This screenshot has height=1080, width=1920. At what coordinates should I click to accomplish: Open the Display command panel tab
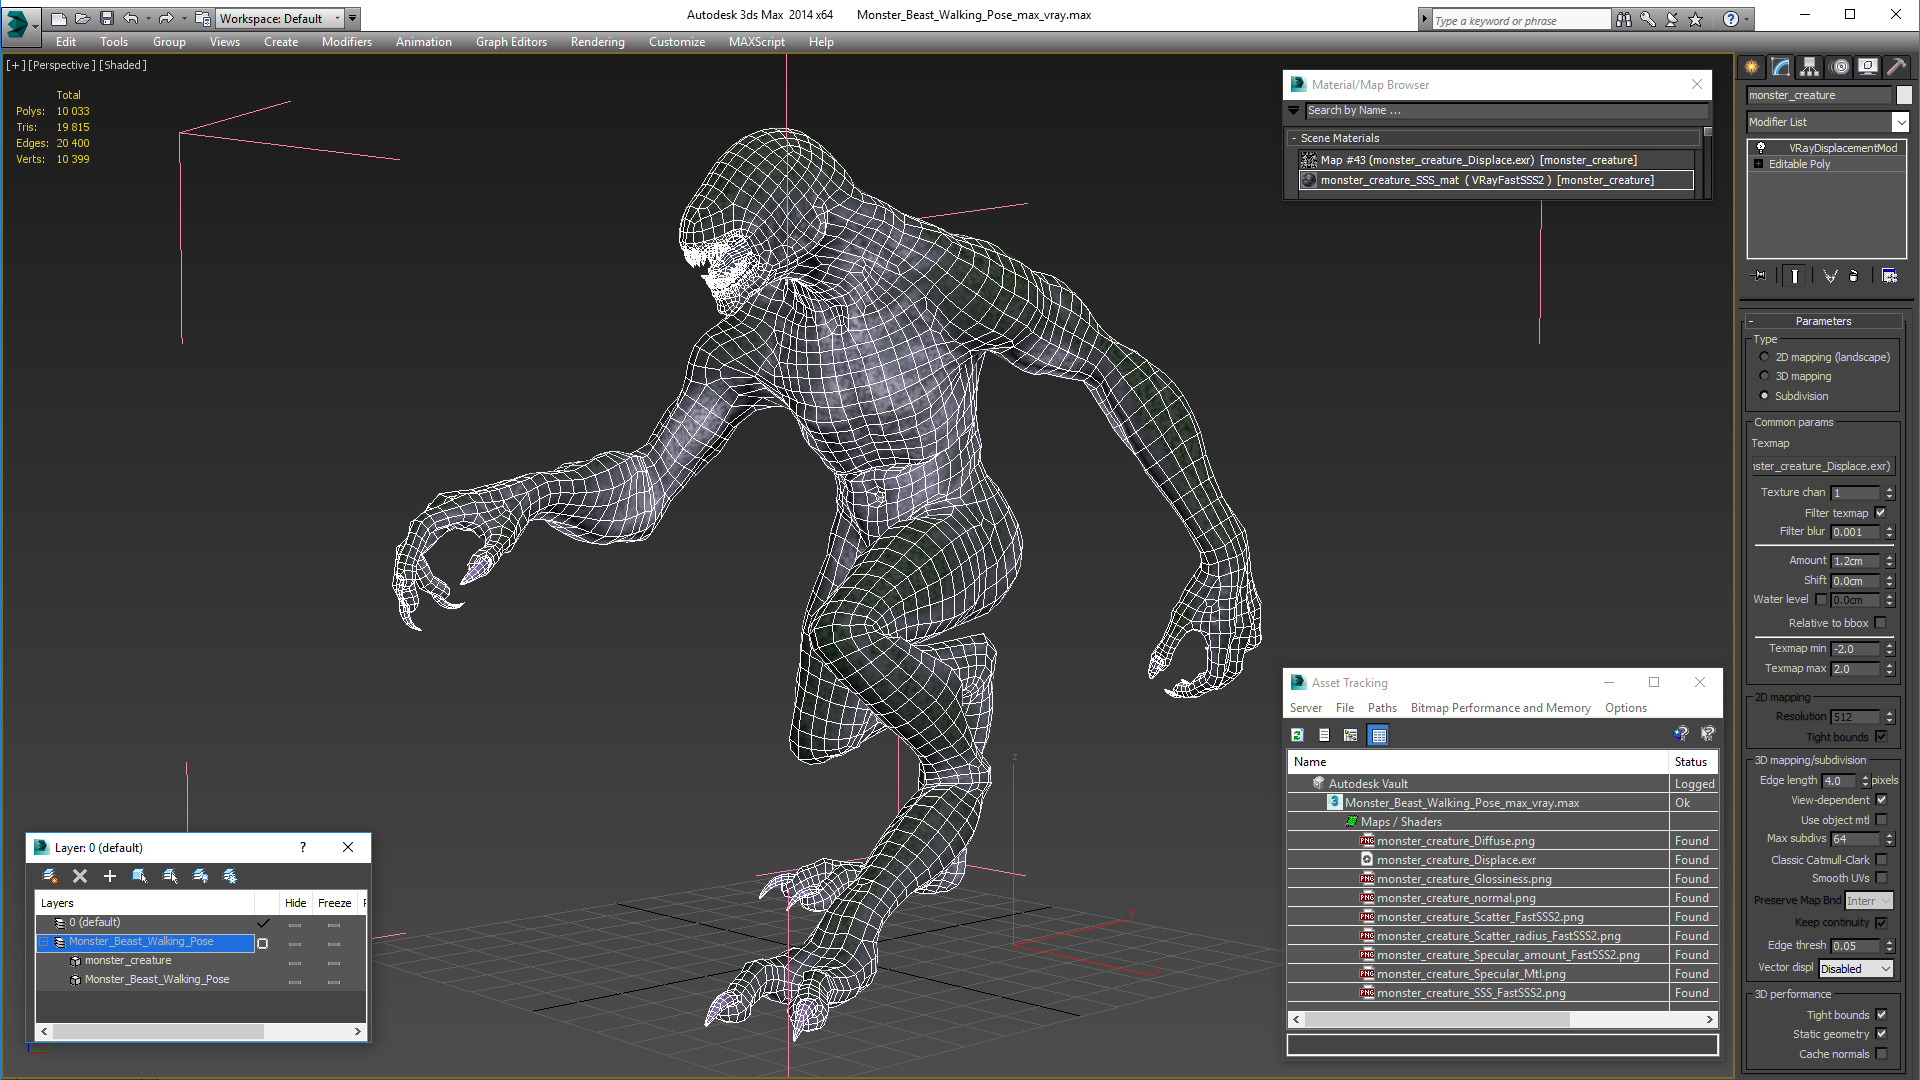pyautogui.click(x=1868, y=67)
